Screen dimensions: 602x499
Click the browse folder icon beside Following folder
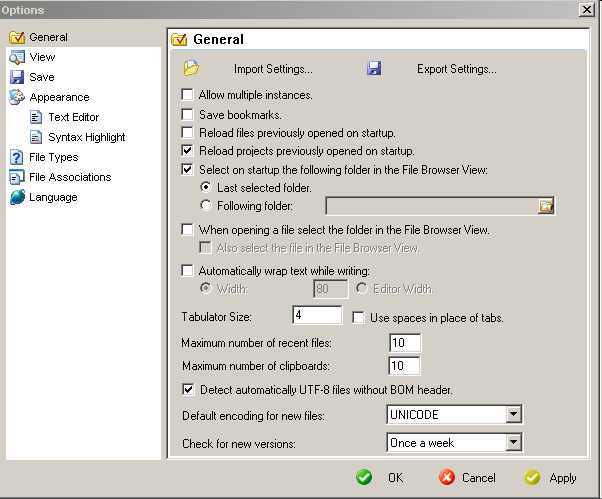[545, 206]
